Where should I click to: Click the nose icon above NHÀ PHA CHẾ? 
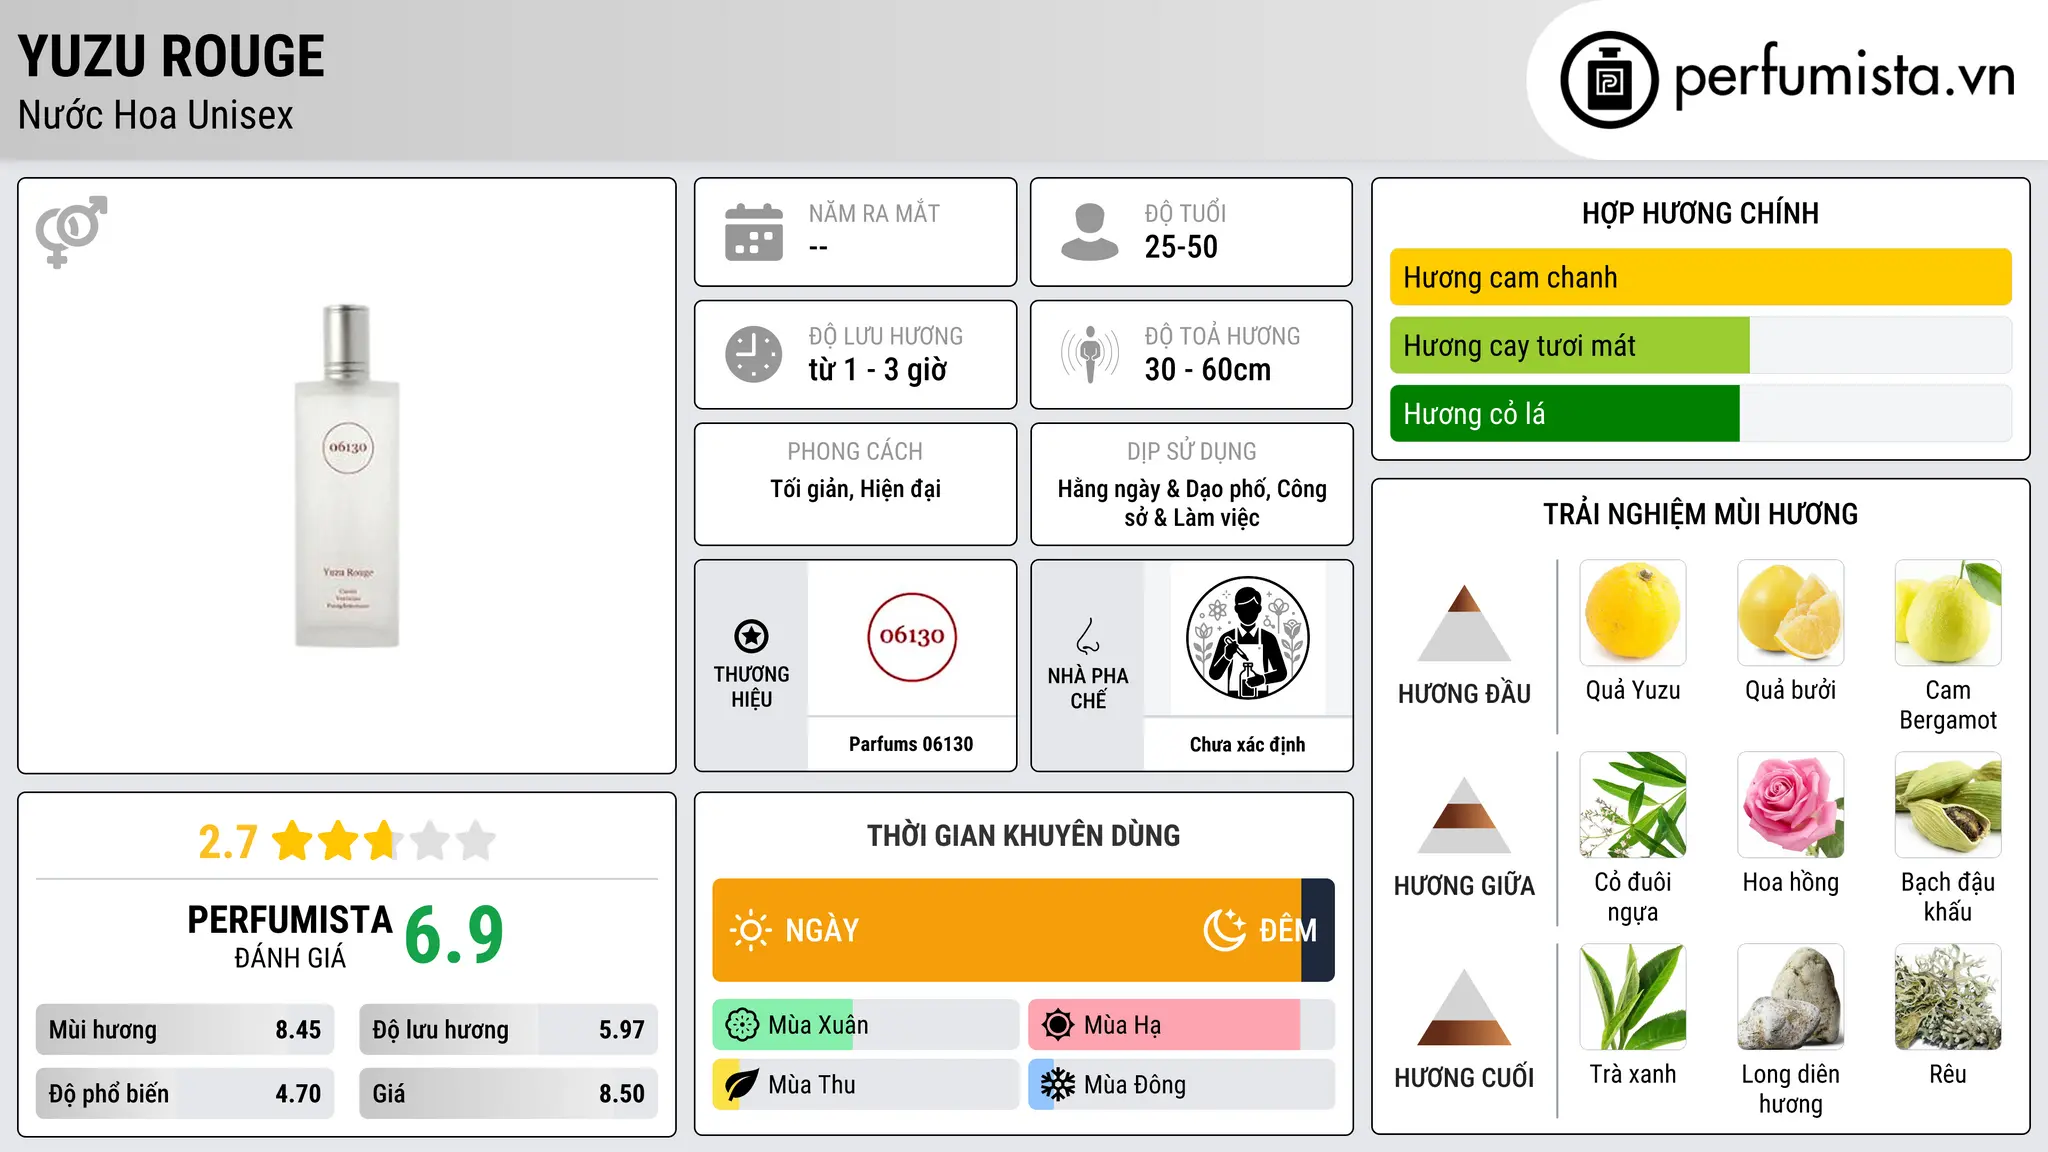pyautogui.click(x=1087, y=636)
